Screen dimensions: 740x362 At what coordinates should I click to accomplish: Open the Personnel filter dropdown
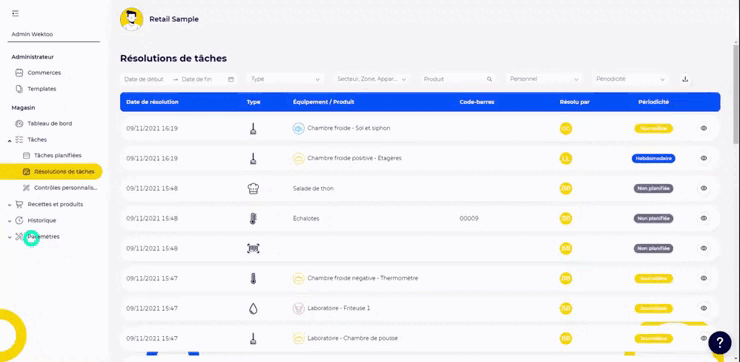[544, 79]
